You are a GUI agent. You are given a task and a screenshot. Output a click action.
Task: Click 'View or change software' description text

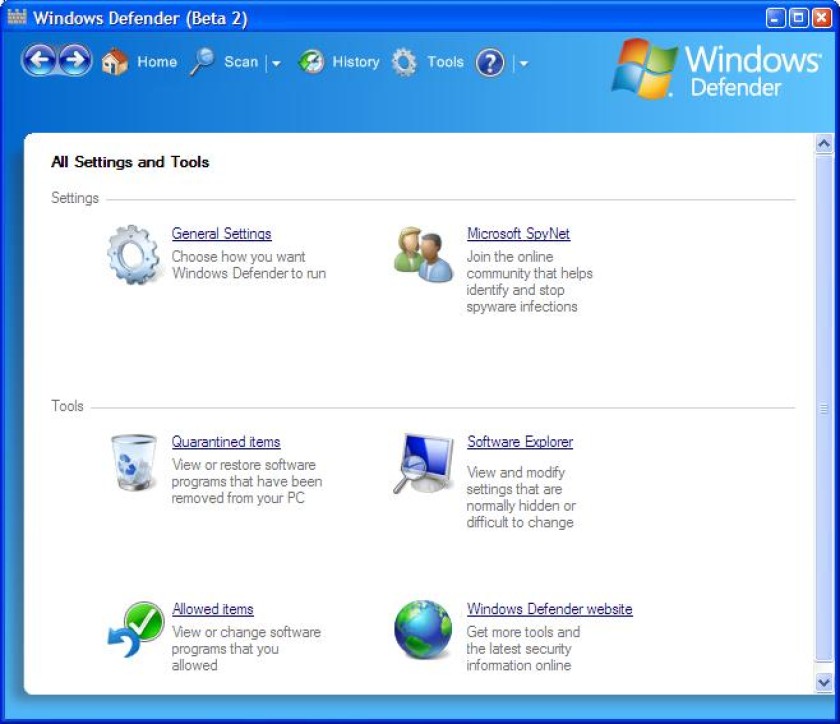(246, 648)
